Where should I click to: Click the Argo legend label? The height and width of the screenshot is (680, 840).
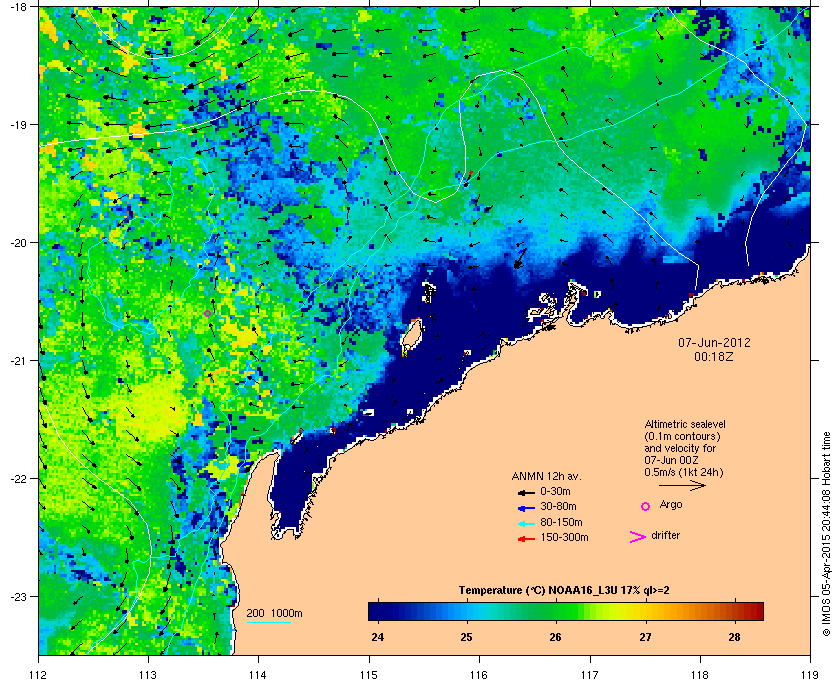[x=671, y=505]
